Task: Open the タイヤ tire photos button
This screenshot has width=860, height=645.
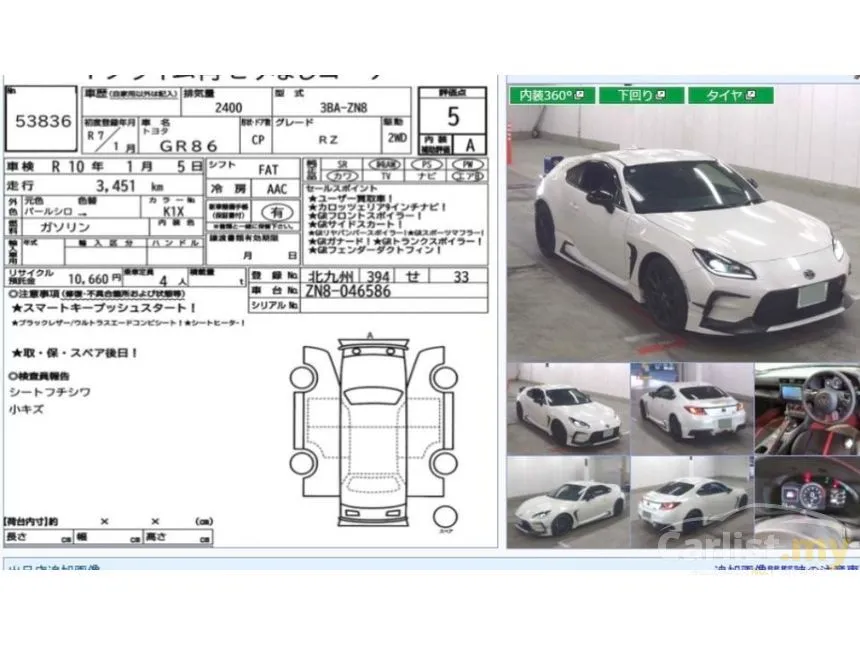Action: click(x=731, y=95)
